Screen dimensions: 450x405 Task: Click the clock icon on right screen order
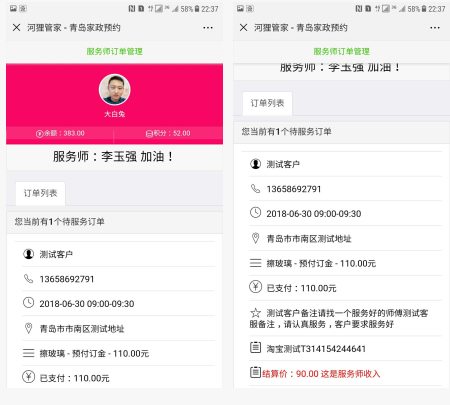(256, 213)
